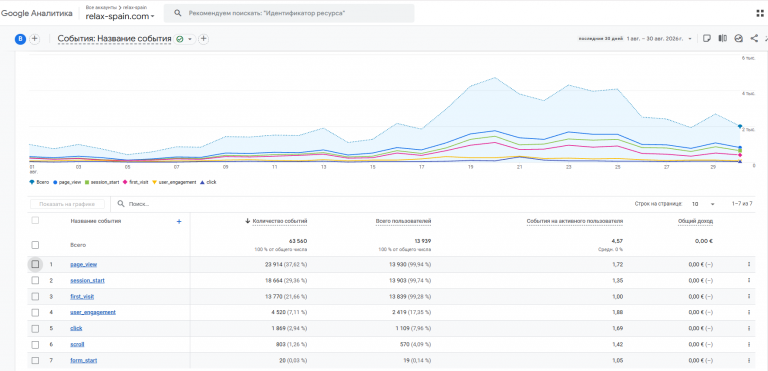
Task: Select the user_engagement row checkbox
Action: pos(35,312)
